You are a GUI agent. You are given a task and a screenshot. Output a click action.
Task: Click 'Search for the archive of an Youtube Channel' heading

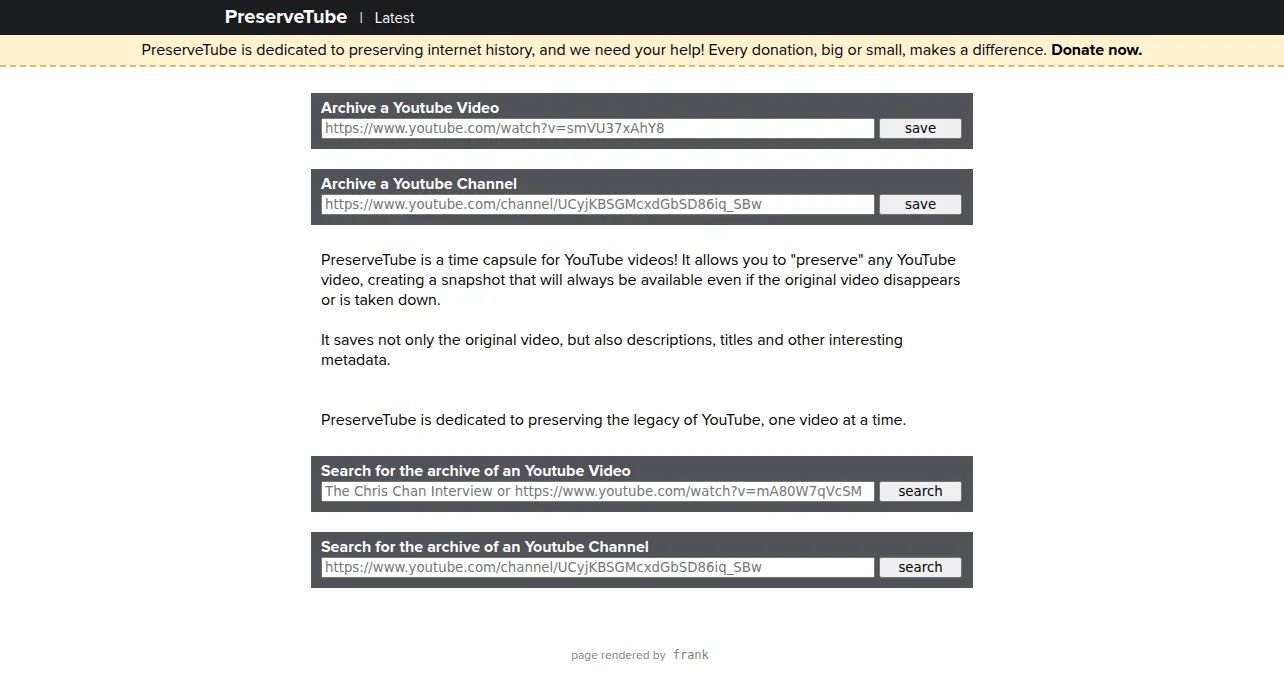tap(485, 546)
